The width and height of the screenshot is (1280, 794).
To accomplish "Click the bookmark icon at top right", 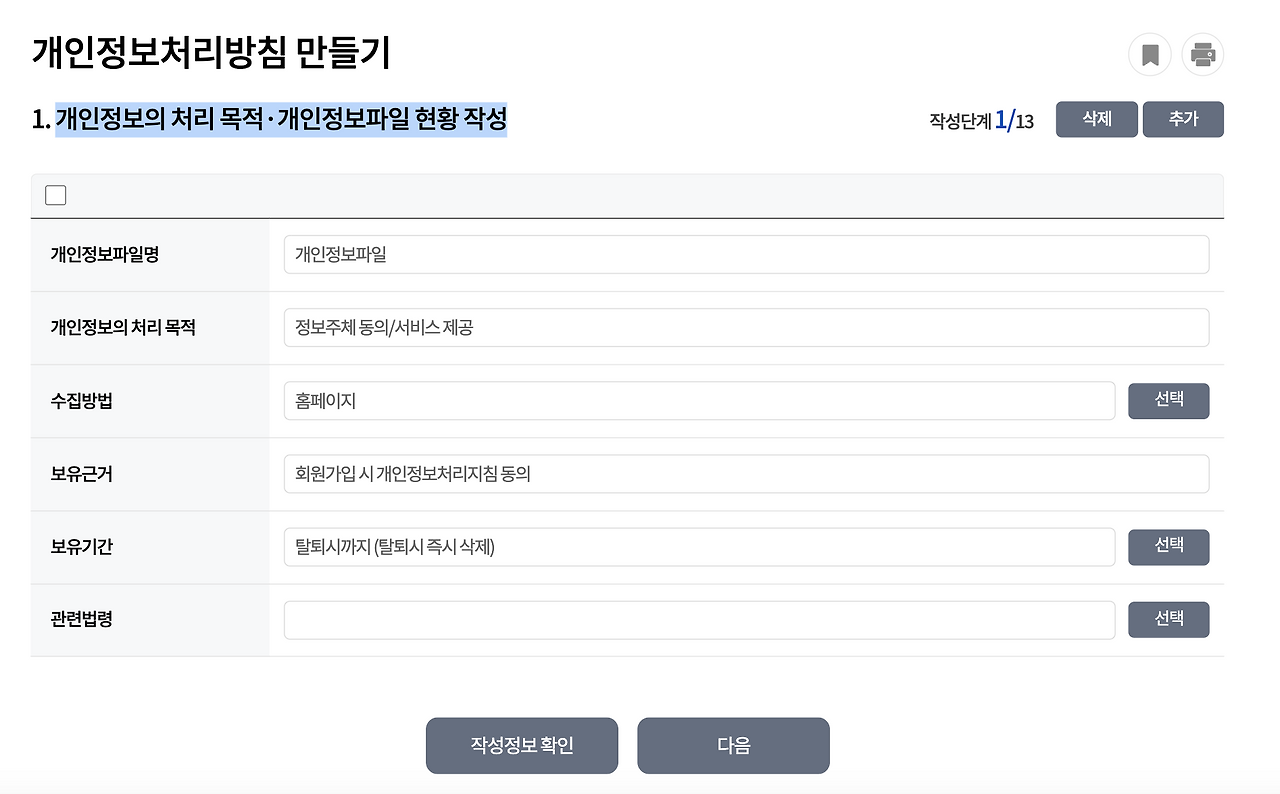I will [1149, 54].
